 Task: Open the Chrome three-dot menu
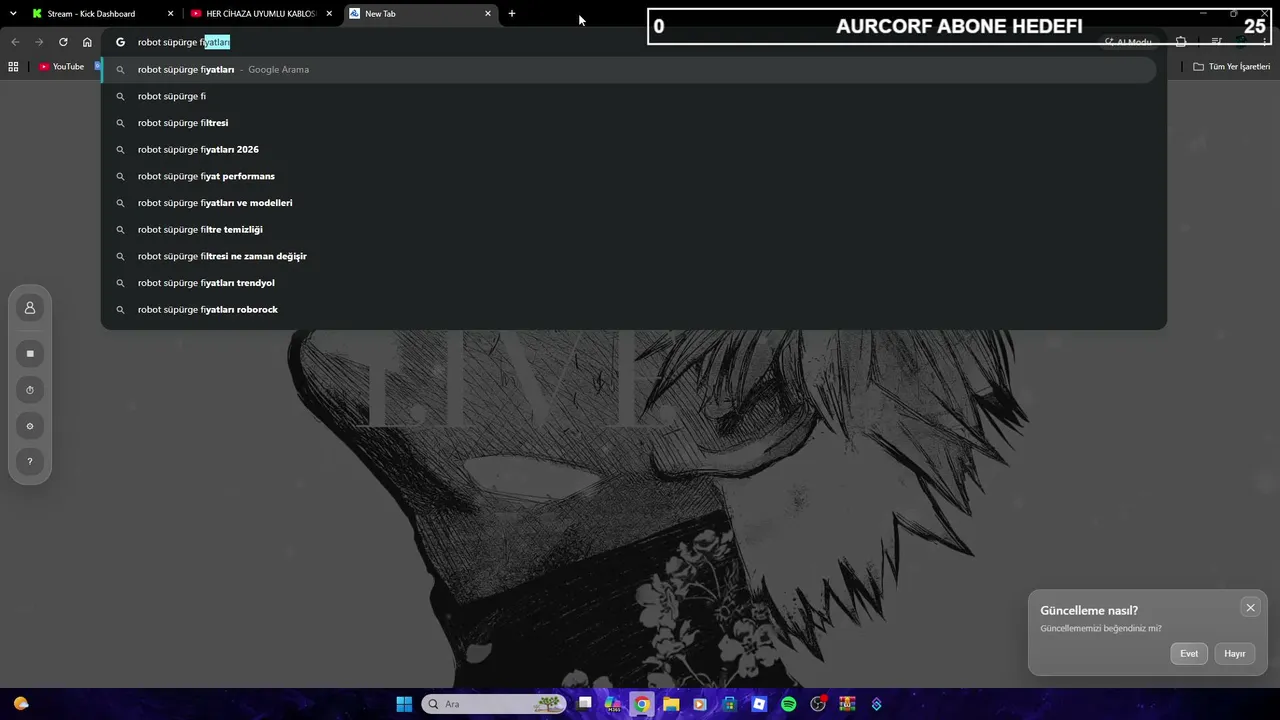[1264, 42]
